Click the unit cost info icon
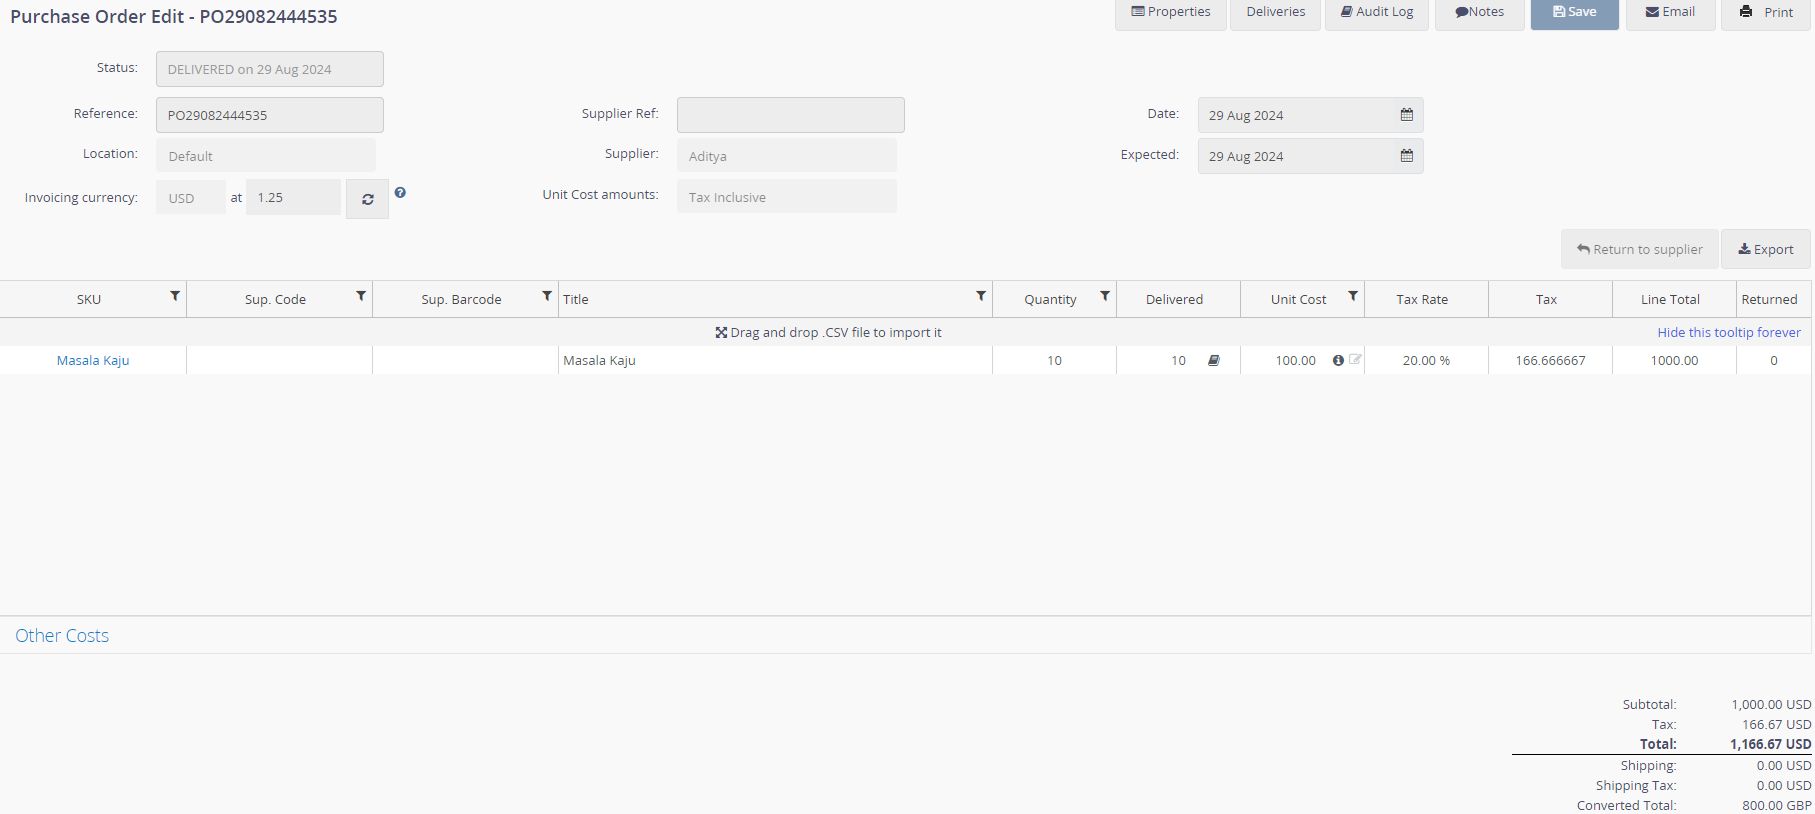This screenshot has width=1815, height=814. (1338, 361)
